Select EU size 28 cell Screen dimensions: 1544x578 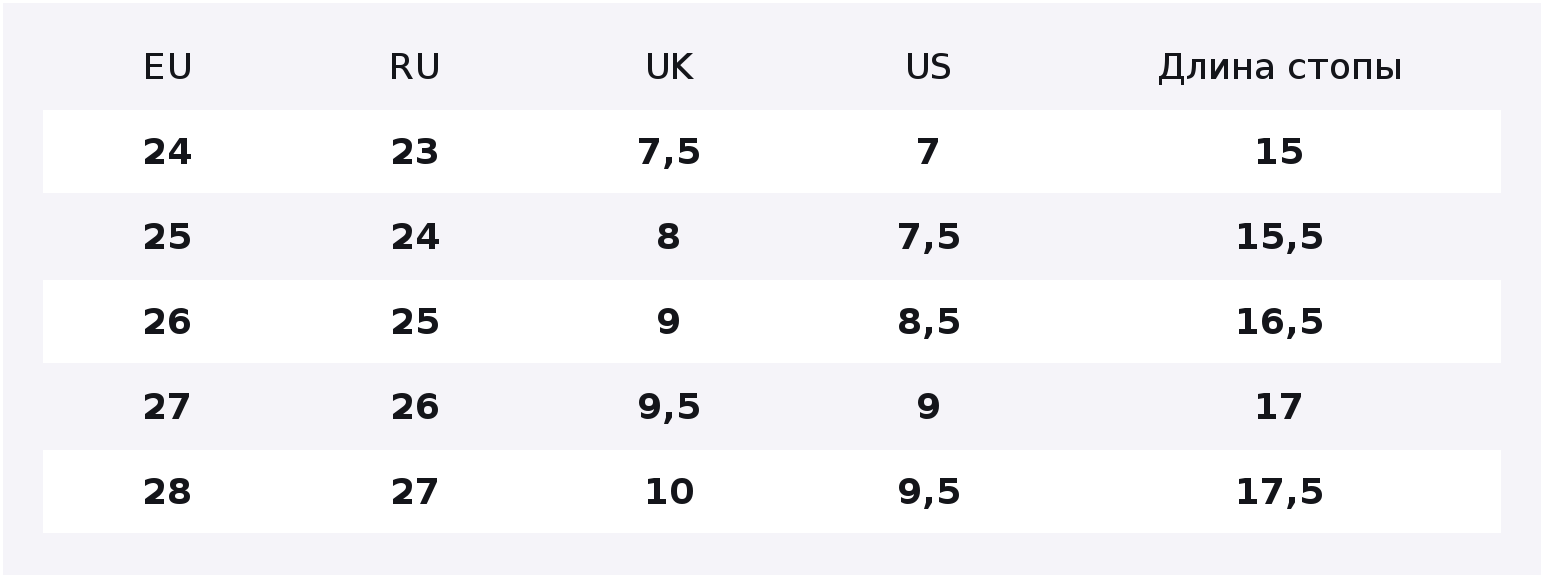pyautogui.click(x=167, y=492)
